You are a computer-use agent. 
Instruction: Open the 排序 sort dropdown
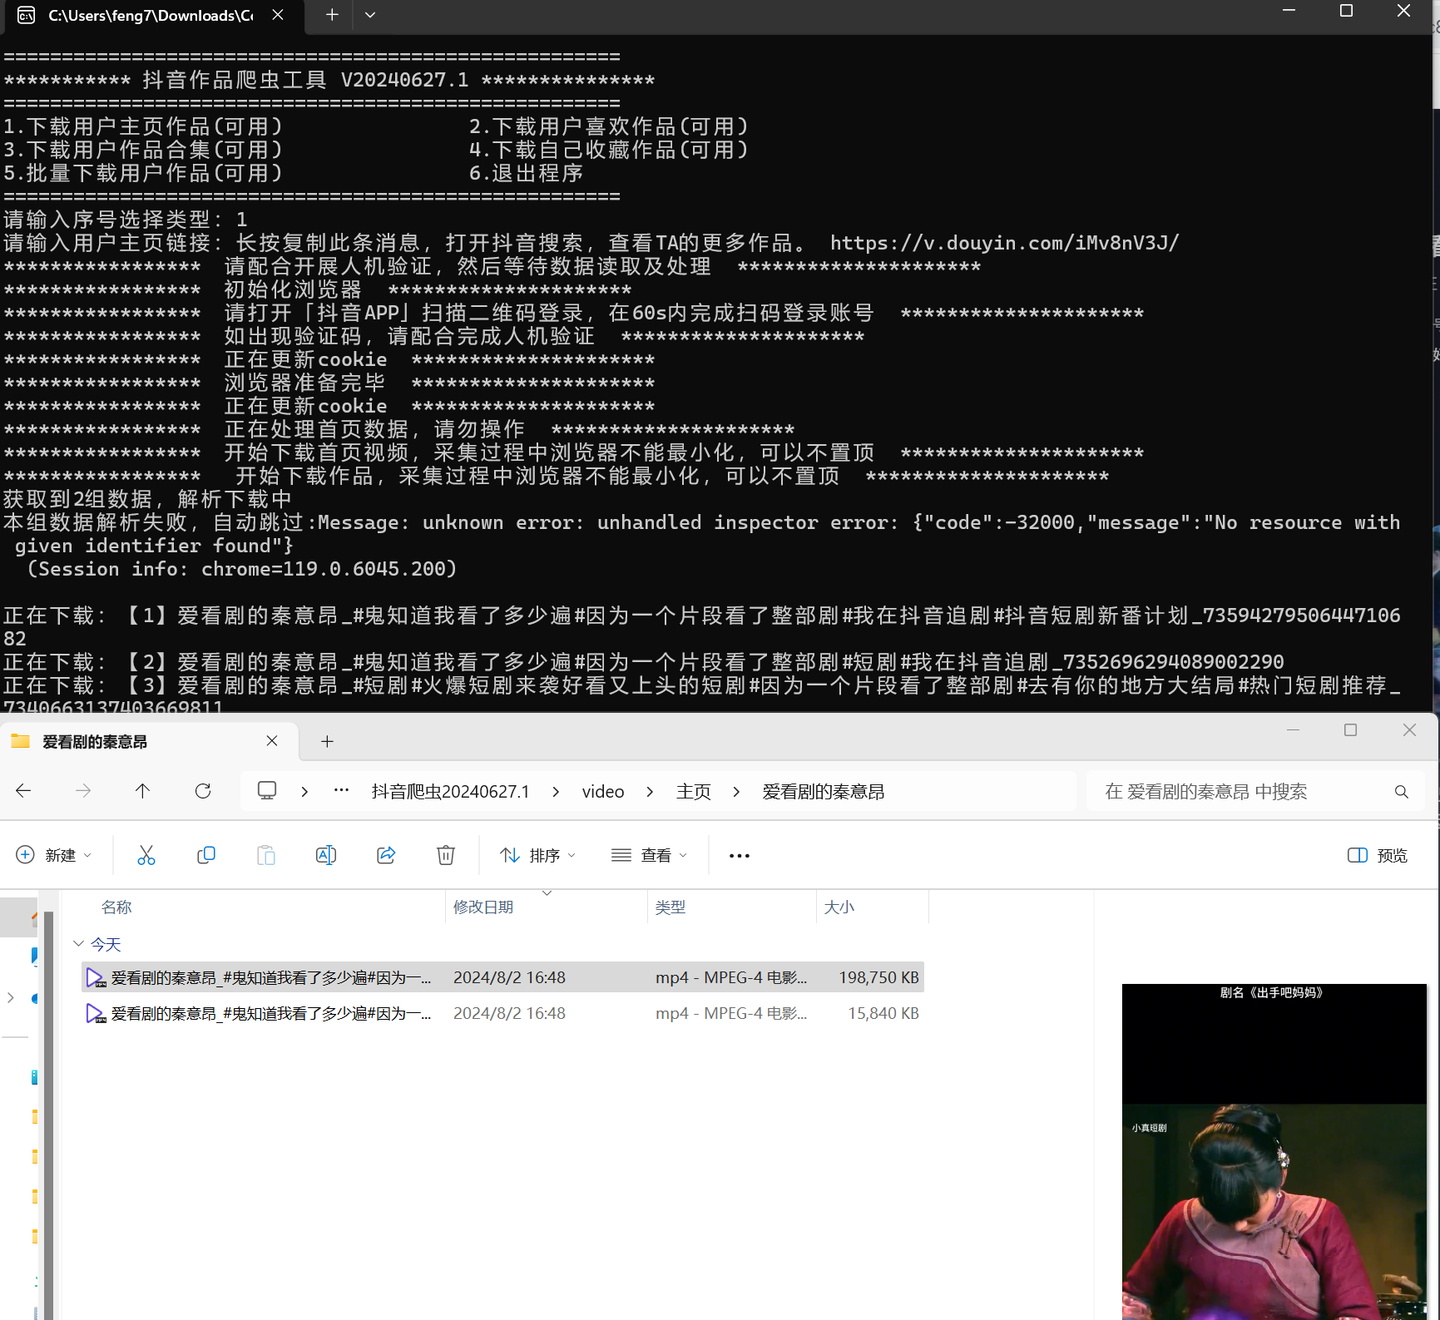point(538,855)
